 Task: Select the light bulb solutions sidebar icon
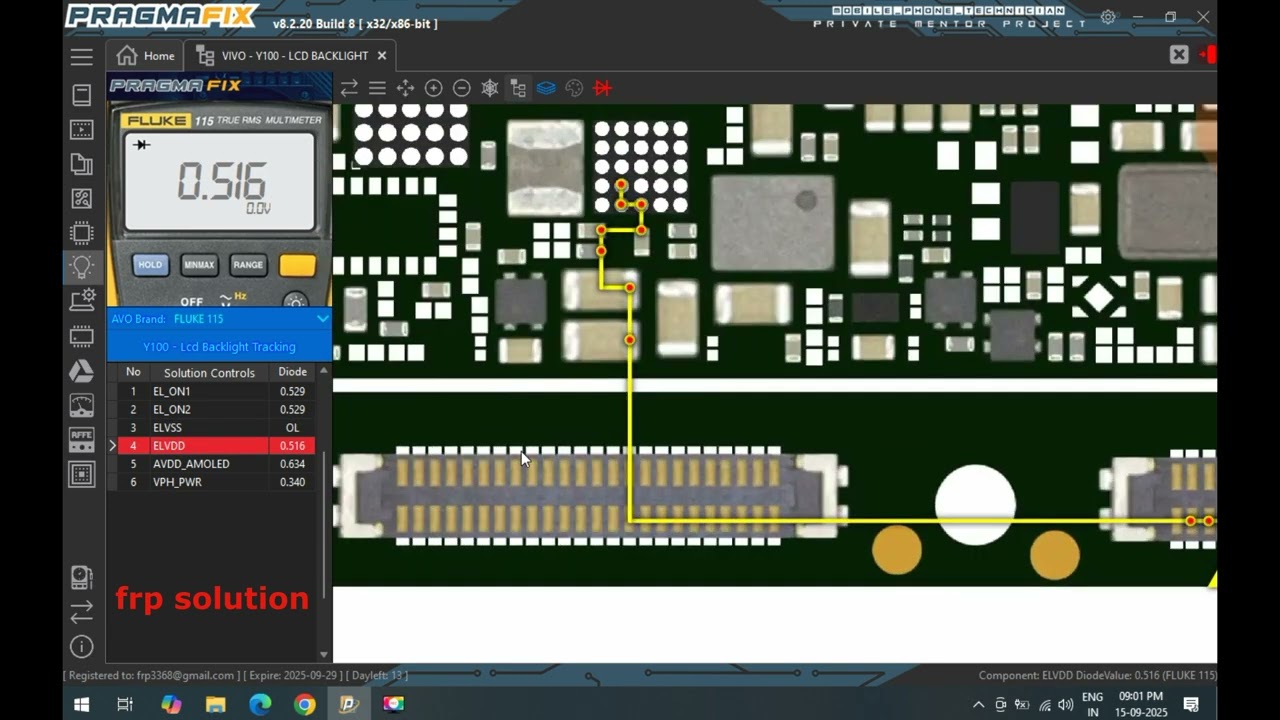82,267
